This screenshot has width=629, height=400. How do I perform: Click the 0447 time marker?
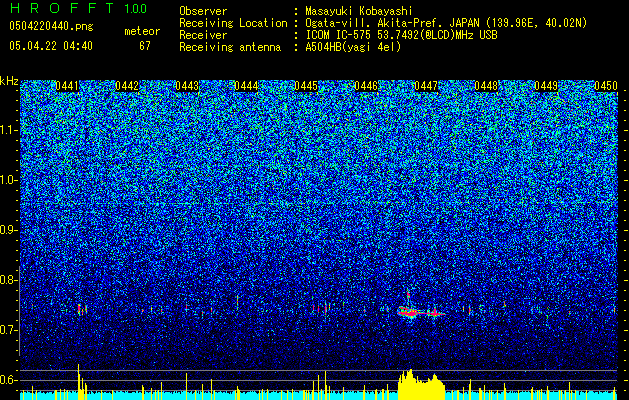426,86
